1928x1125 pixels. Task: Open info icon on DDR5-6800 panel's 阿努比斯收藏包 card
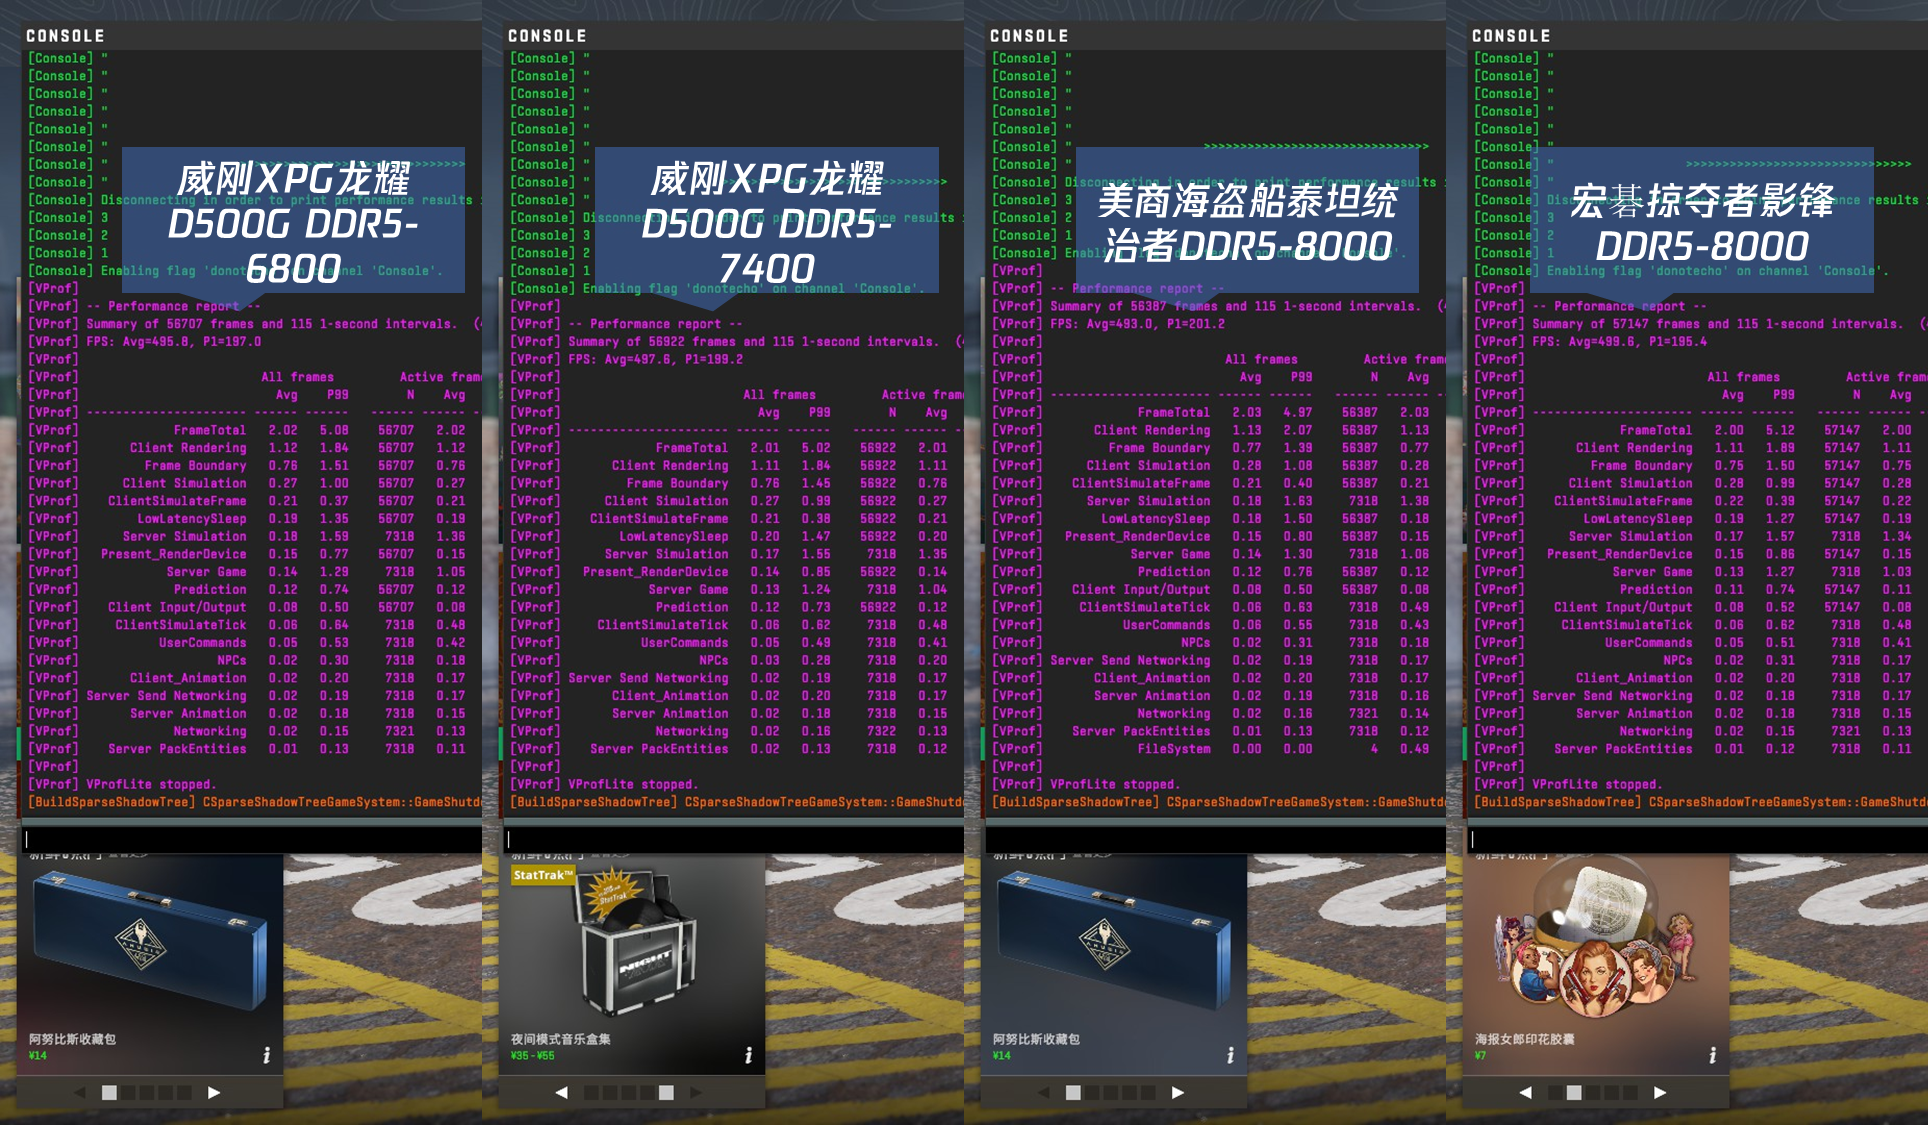[x=266, y=1055]
